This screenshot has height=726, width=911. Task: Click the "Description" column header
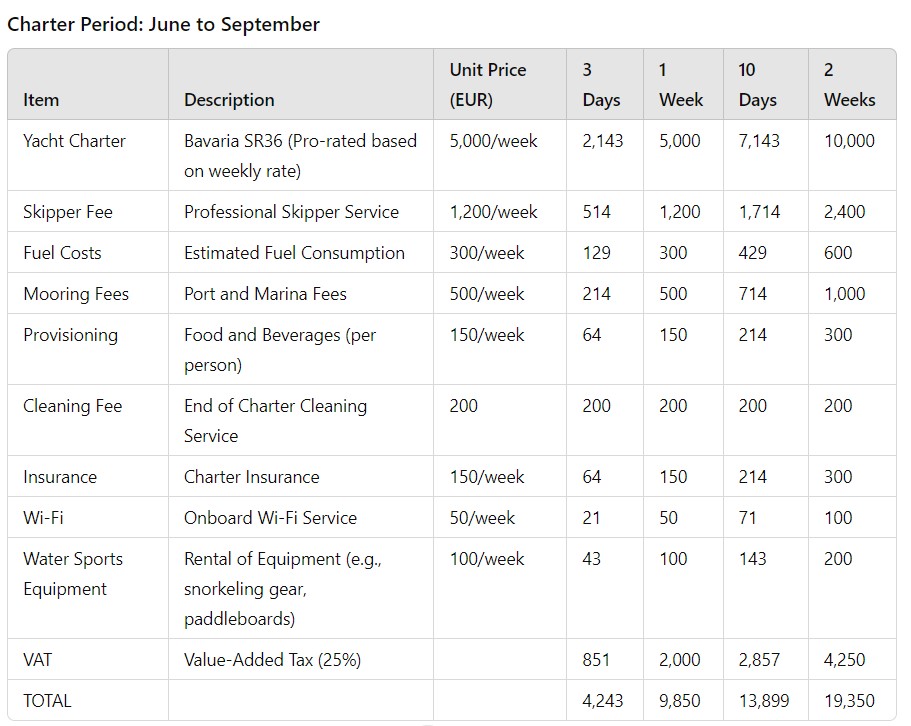tap(229, 100)
